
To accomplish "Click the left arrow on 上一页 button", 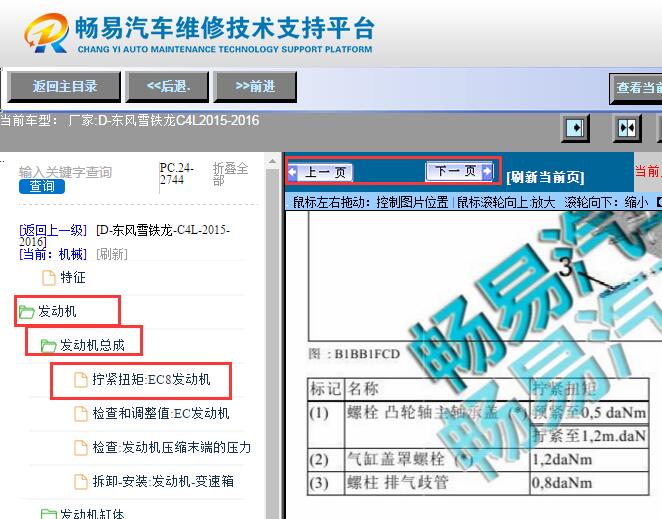I will (x=293, y=172).
